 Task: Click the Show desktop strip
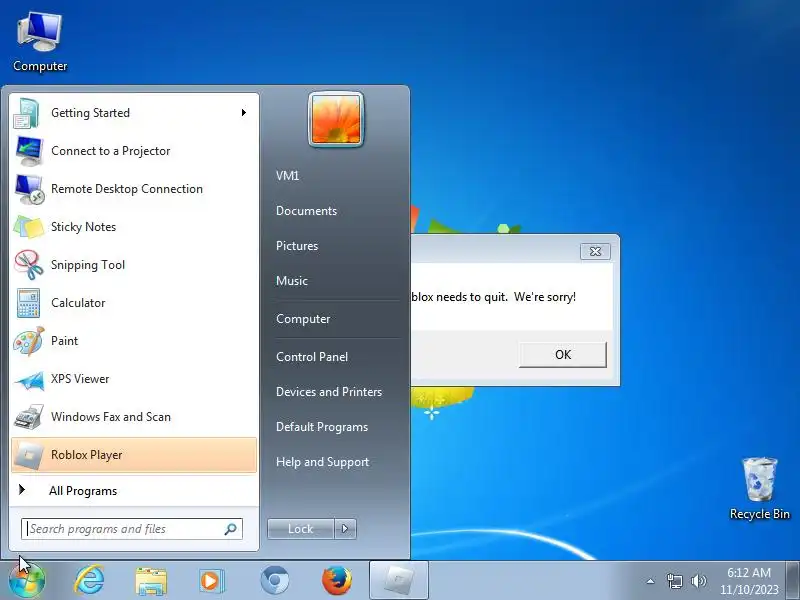(x=793, y=580)
